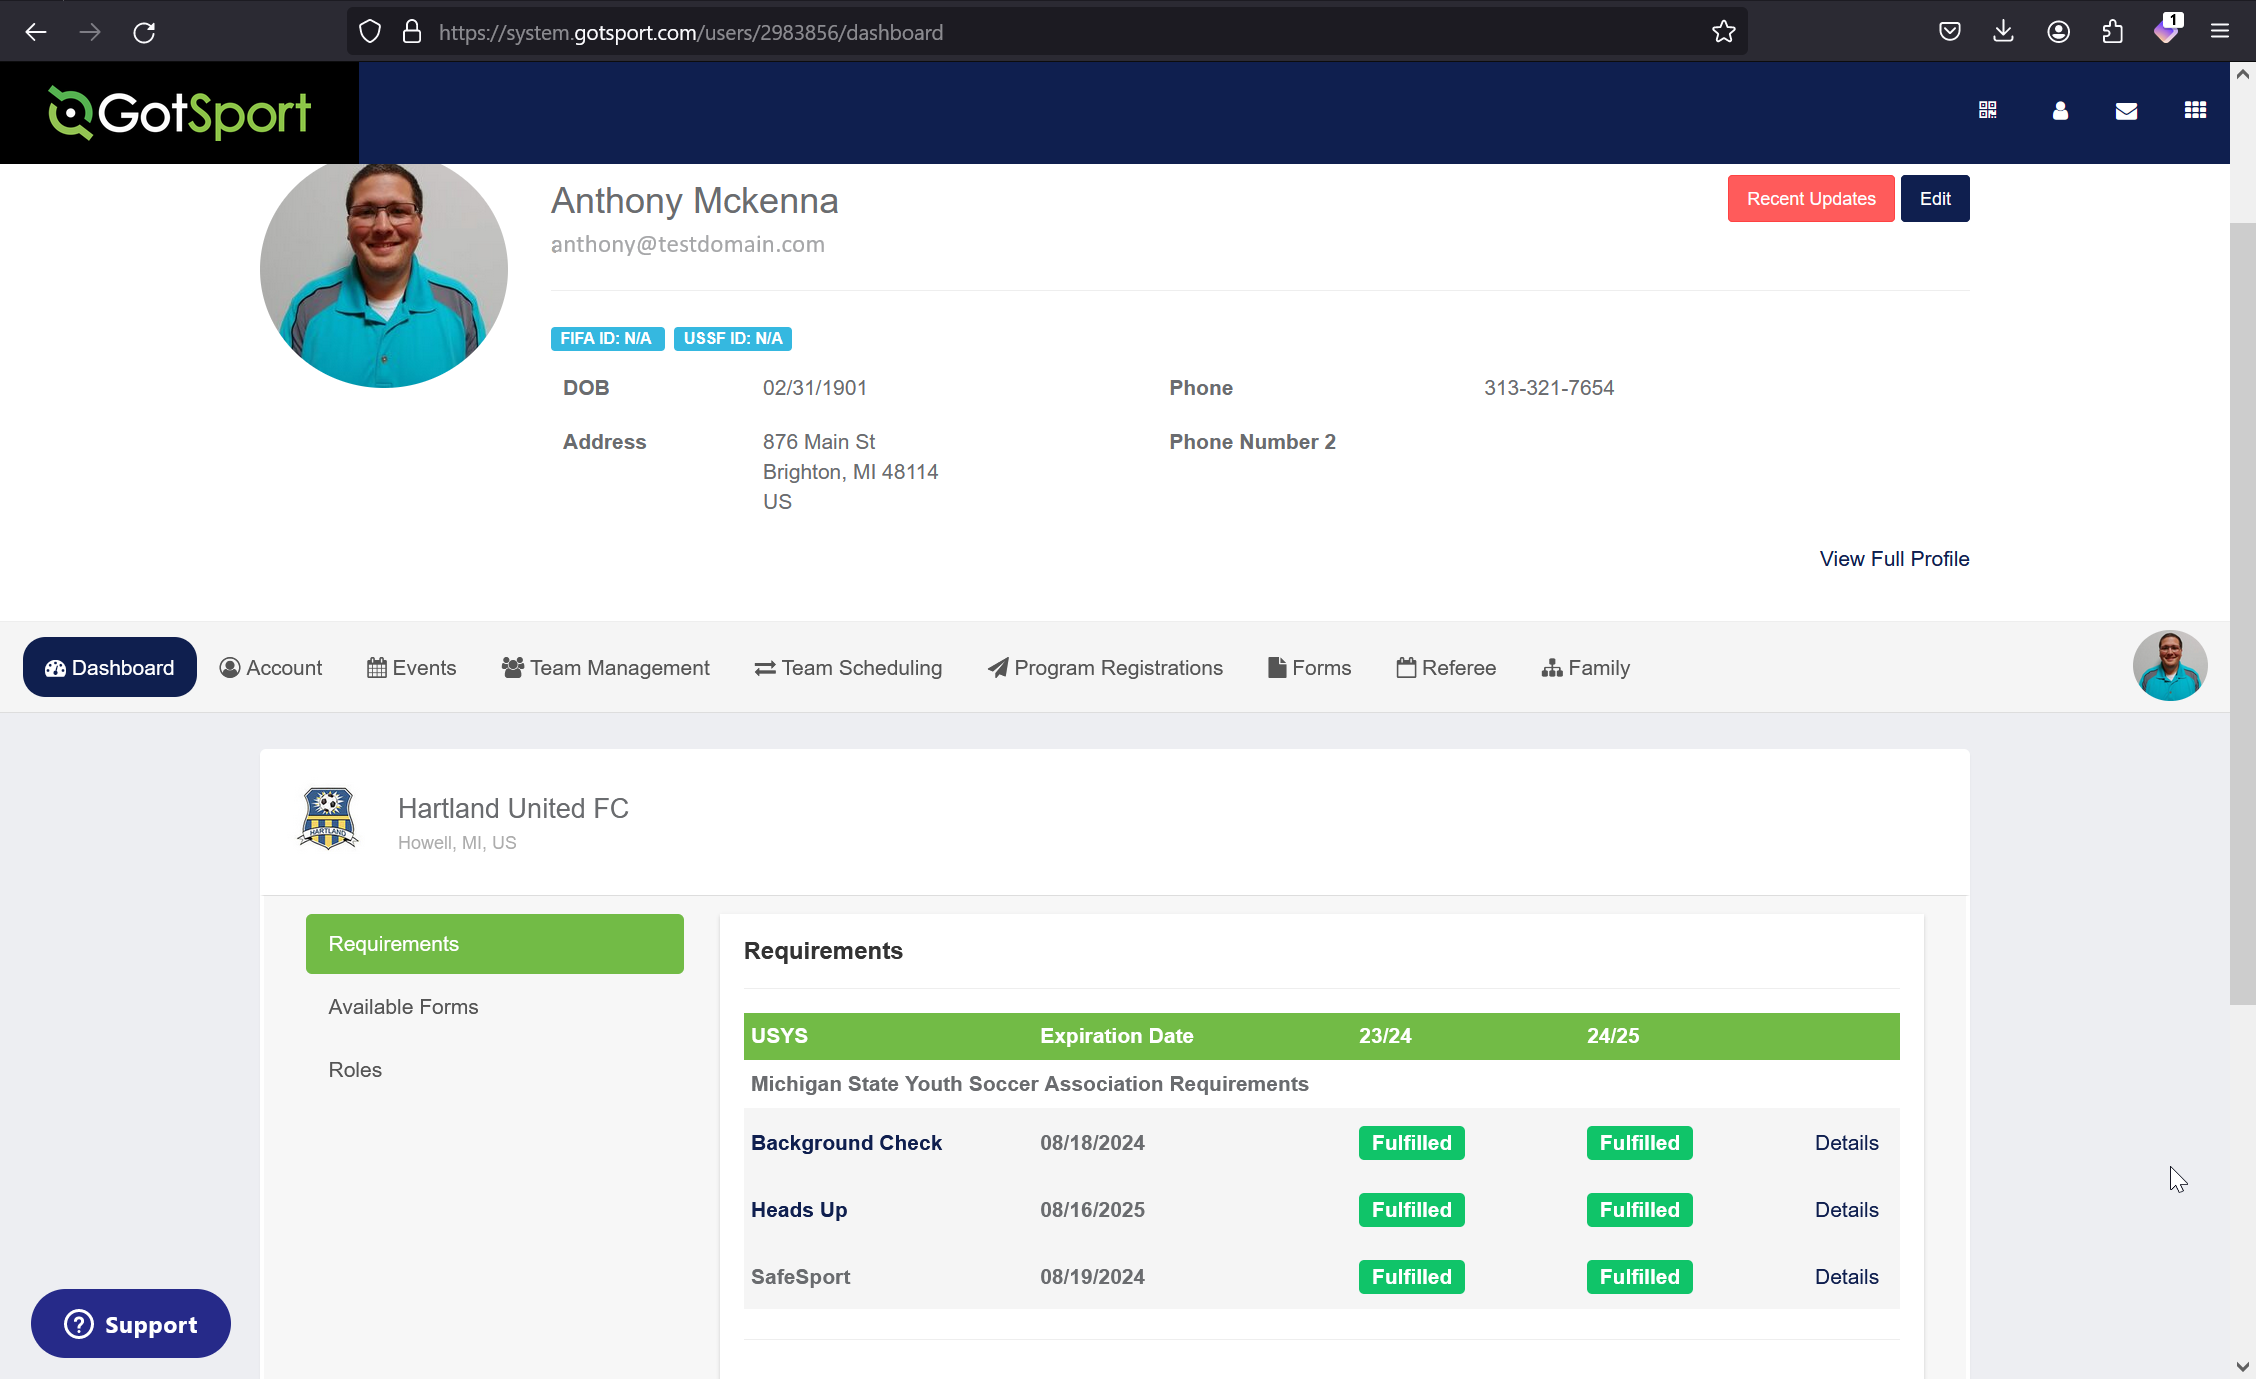
Task: Click the browser forward arrow
Action: [90, 32]
